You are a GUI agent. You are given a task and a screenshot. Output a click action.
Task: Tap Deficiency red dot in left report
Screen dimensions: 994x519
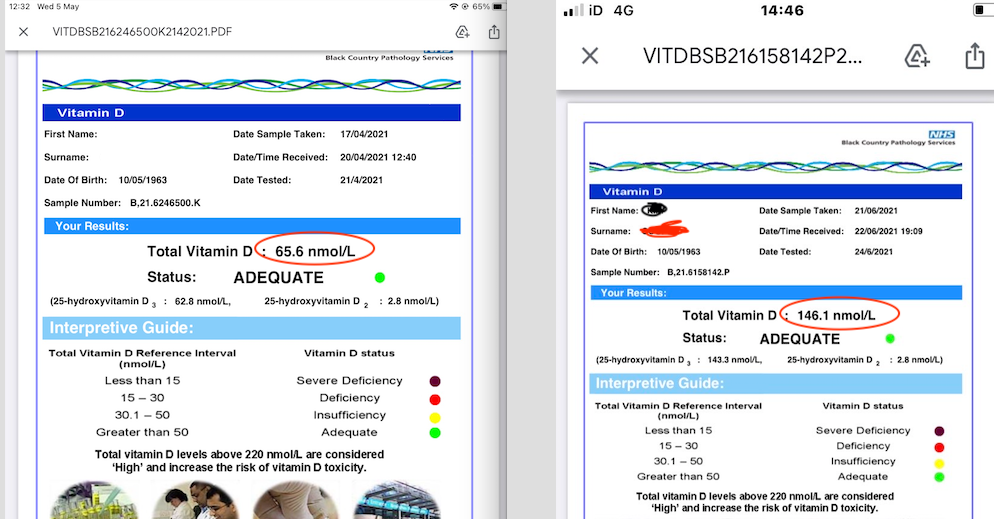pos(435,399)
